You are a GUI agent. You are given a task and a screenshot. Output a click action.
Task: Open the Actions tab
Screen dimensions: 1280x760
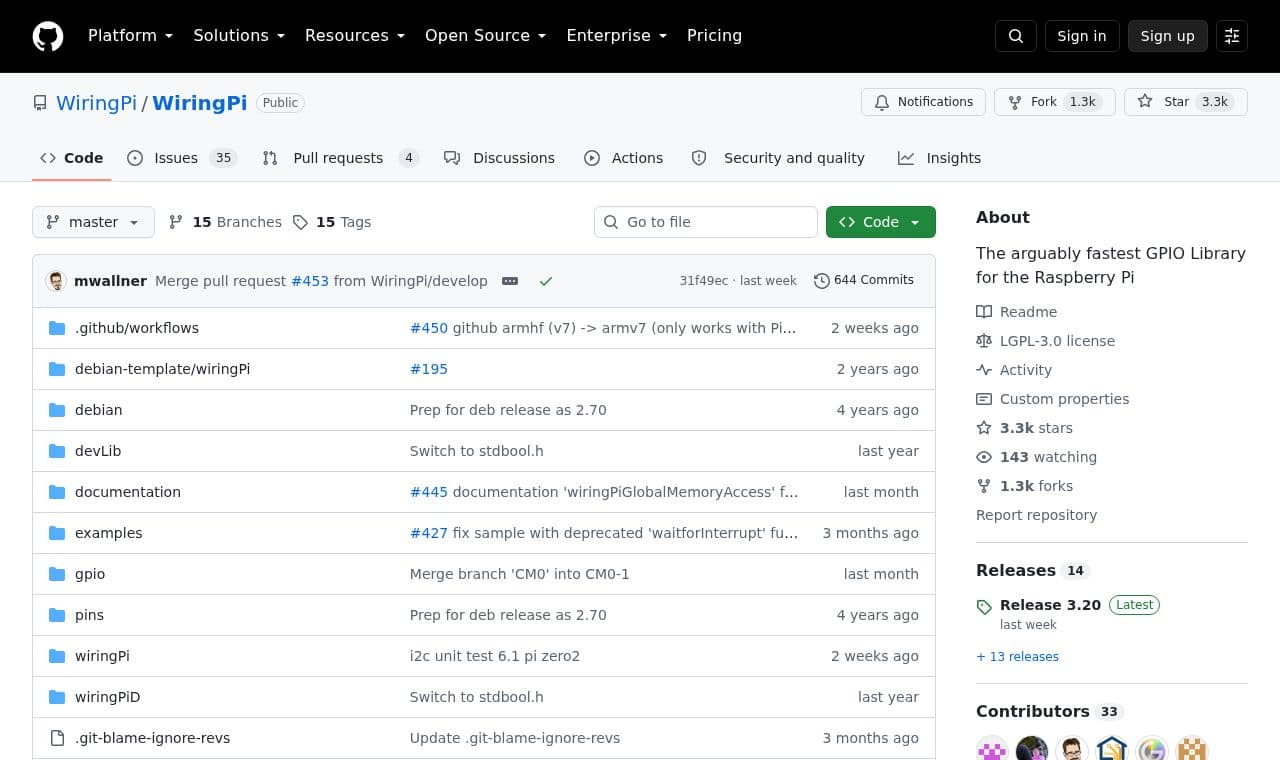point(623,158)
